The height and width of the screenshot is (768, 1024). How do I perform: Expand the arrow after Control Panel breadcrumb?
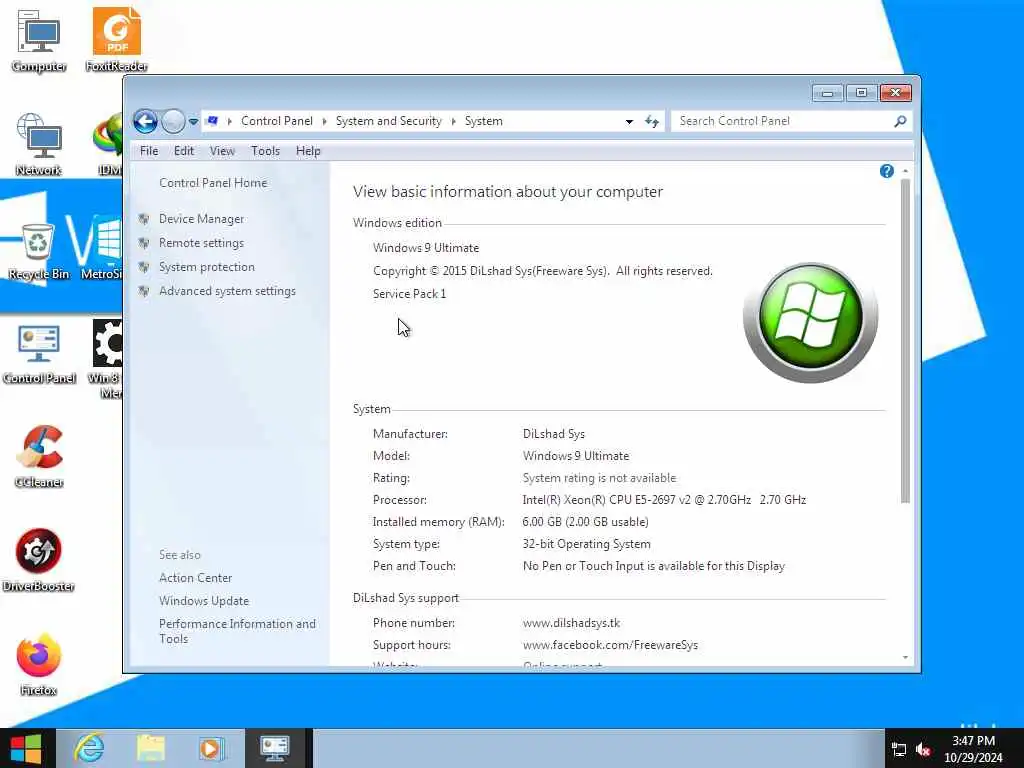click(325, 121)
